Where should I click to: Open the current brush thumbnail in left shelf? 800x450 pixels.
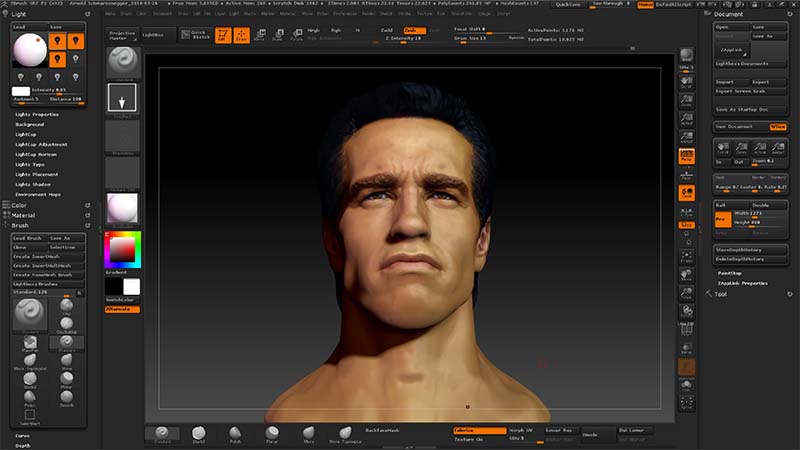(123, 62)
